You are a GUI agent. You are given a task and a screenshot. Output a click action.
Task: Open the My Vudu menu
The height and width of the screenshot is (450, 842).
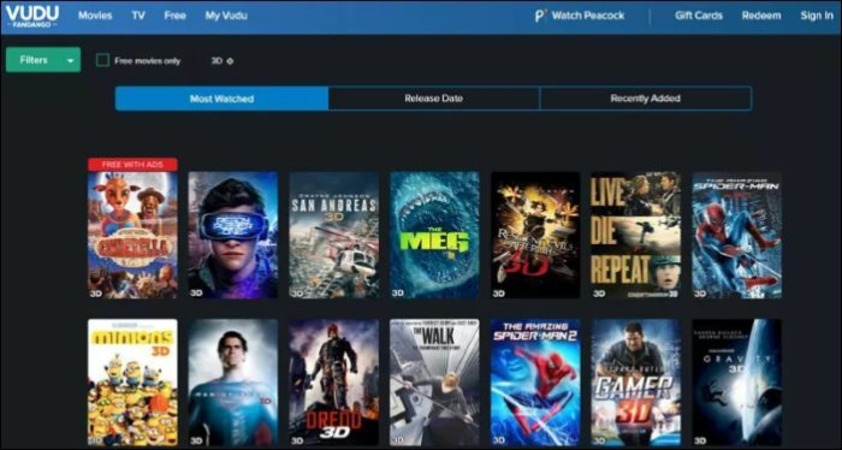[x=226, y=16]
